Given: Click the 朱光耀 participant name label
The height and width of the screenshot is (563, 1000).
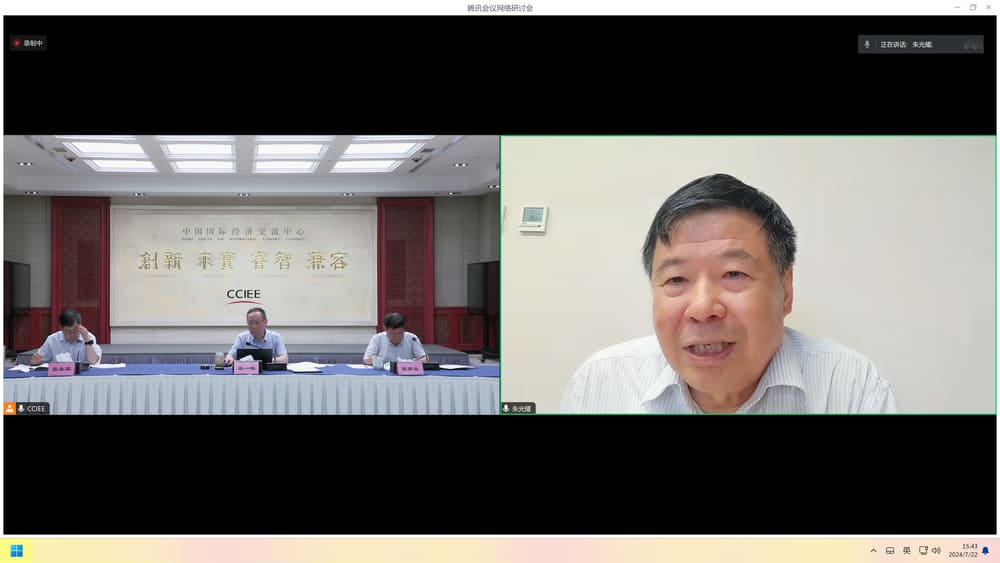Looking at the screenshot, I should pos(522,408).
